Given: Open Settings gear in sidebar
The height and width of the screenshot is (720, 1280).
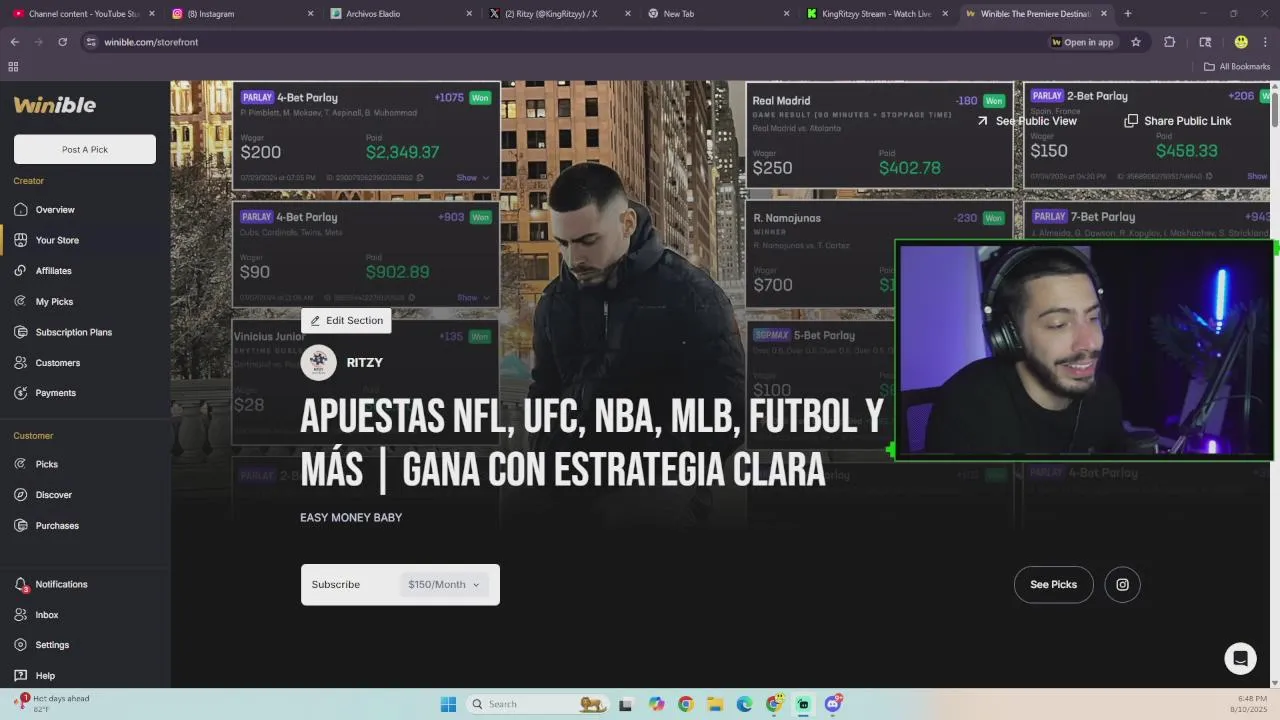Looking at the screenshot, I should click(x=20, y=645).
